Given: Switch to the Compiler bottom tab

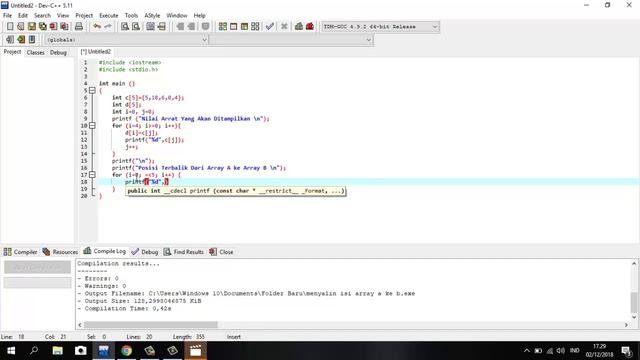Looking at the screenshot, I should (20, 252).
